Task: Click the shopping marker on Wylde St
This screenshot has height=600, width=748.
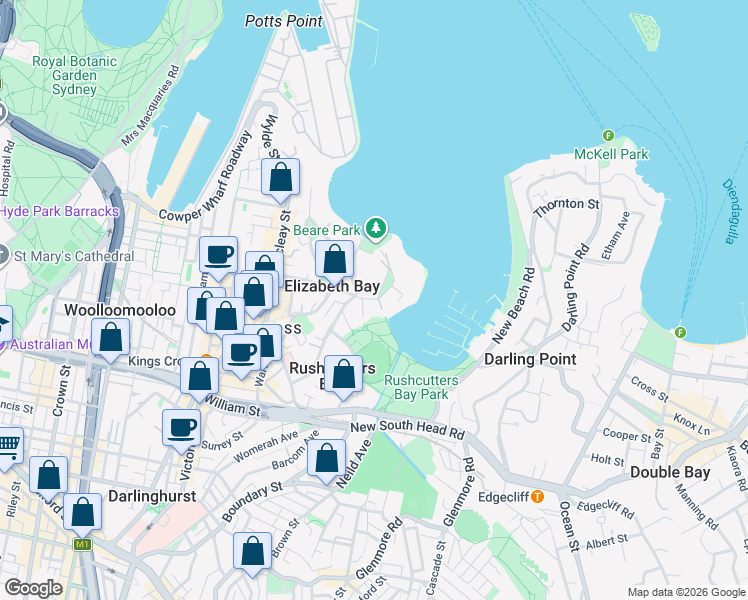Action: 280,180
